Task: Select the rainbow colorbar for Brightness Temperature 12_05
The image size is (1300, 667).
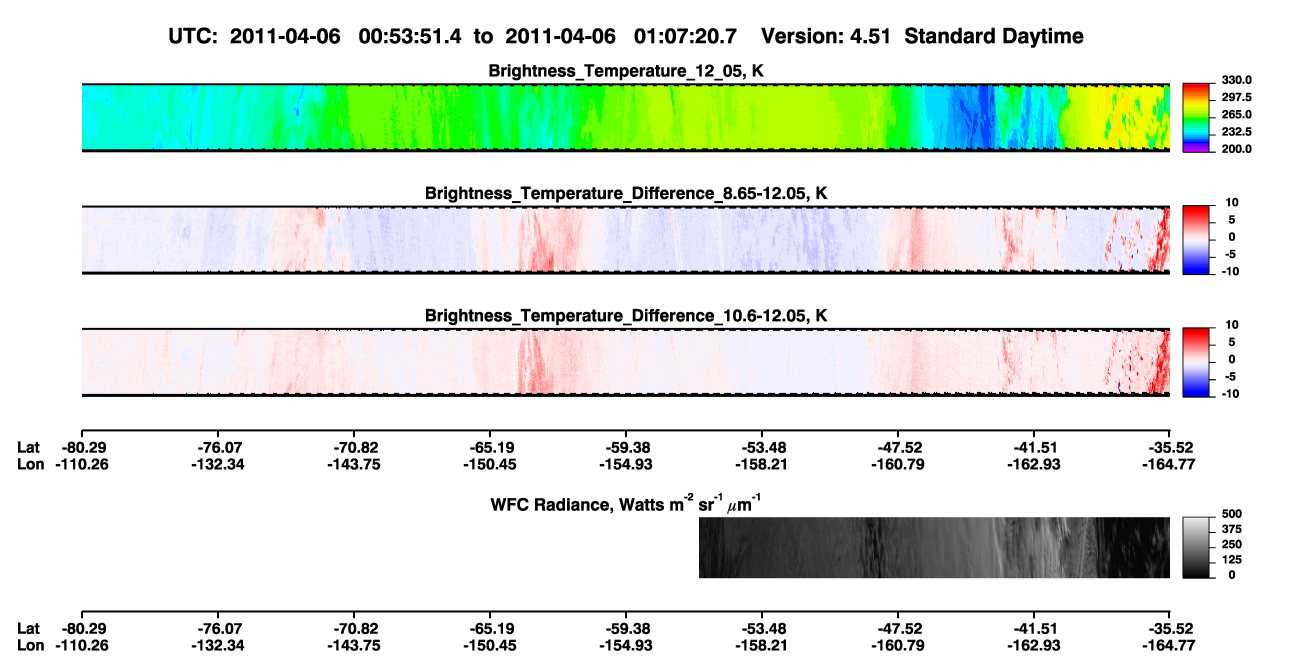Action: [x=1196, y=117]
